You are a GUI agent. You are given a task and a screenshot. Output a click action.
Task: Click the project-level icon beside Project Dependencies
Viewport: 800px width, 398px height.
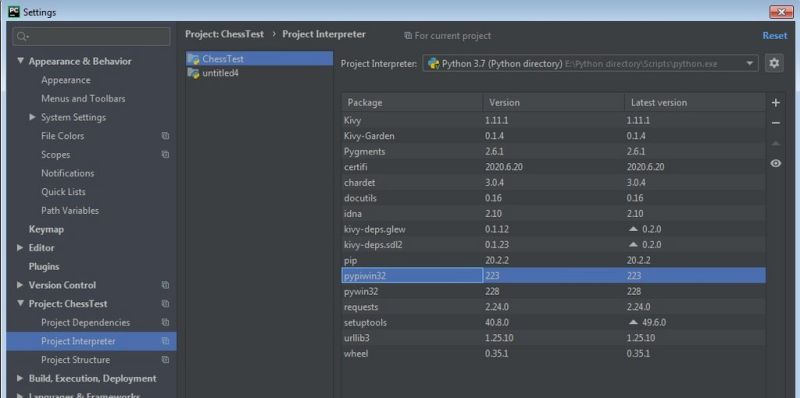(165, 322)
